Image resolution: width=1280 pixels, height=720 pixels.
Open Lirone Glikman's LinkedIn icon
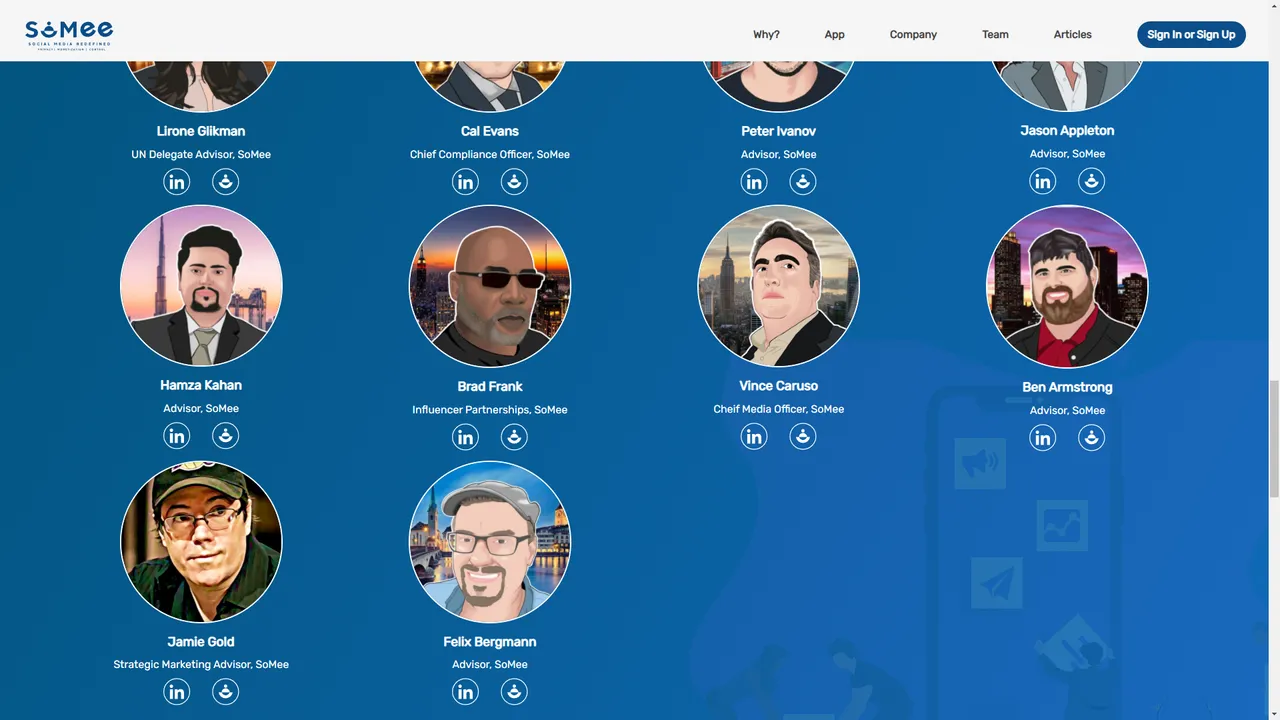click(x=177, y=182)
